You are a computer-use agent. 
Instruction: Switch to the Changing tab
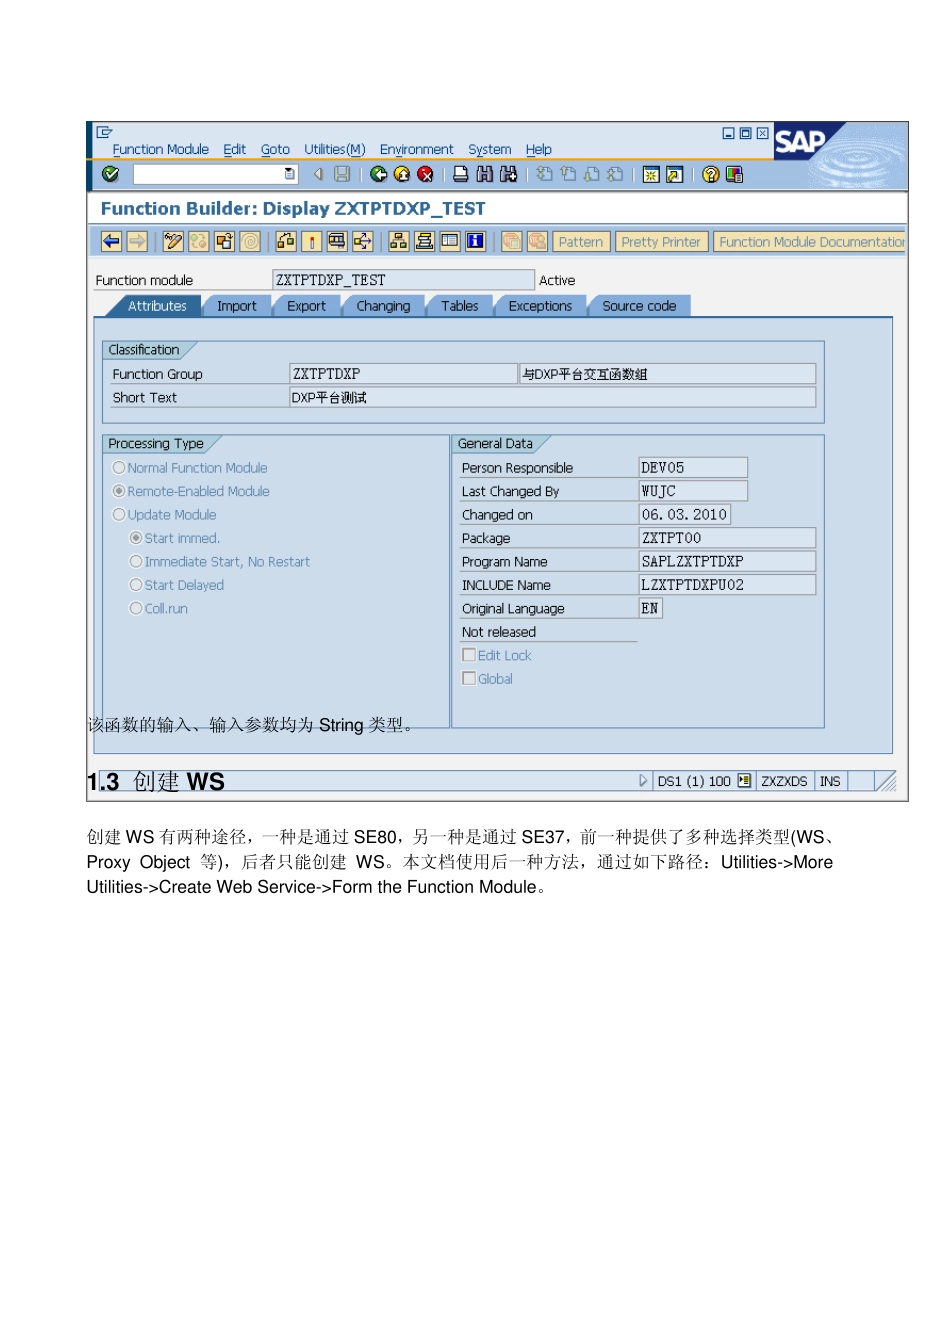(x=383, y=306)
